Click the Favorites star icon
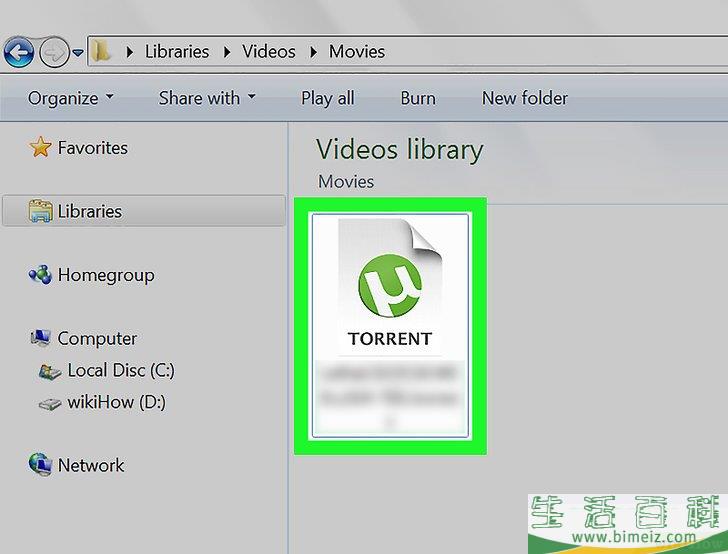Screen dimensions: 728x554 pos(40,147)
